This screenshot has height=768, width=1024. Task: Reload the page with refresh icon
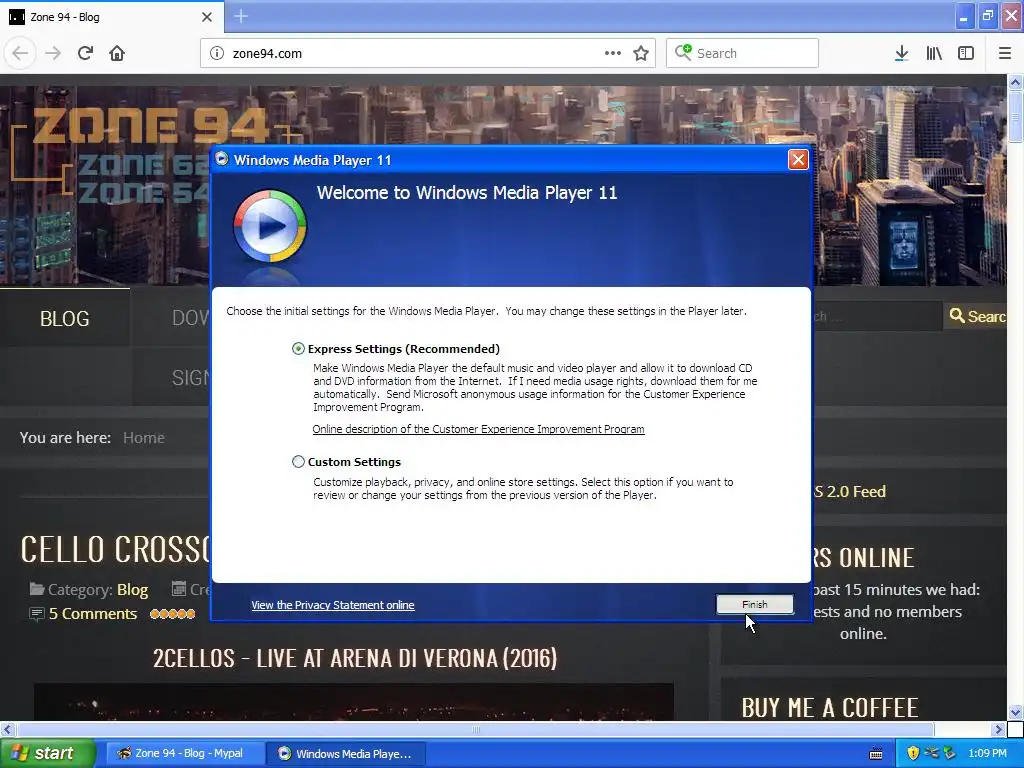85,53
